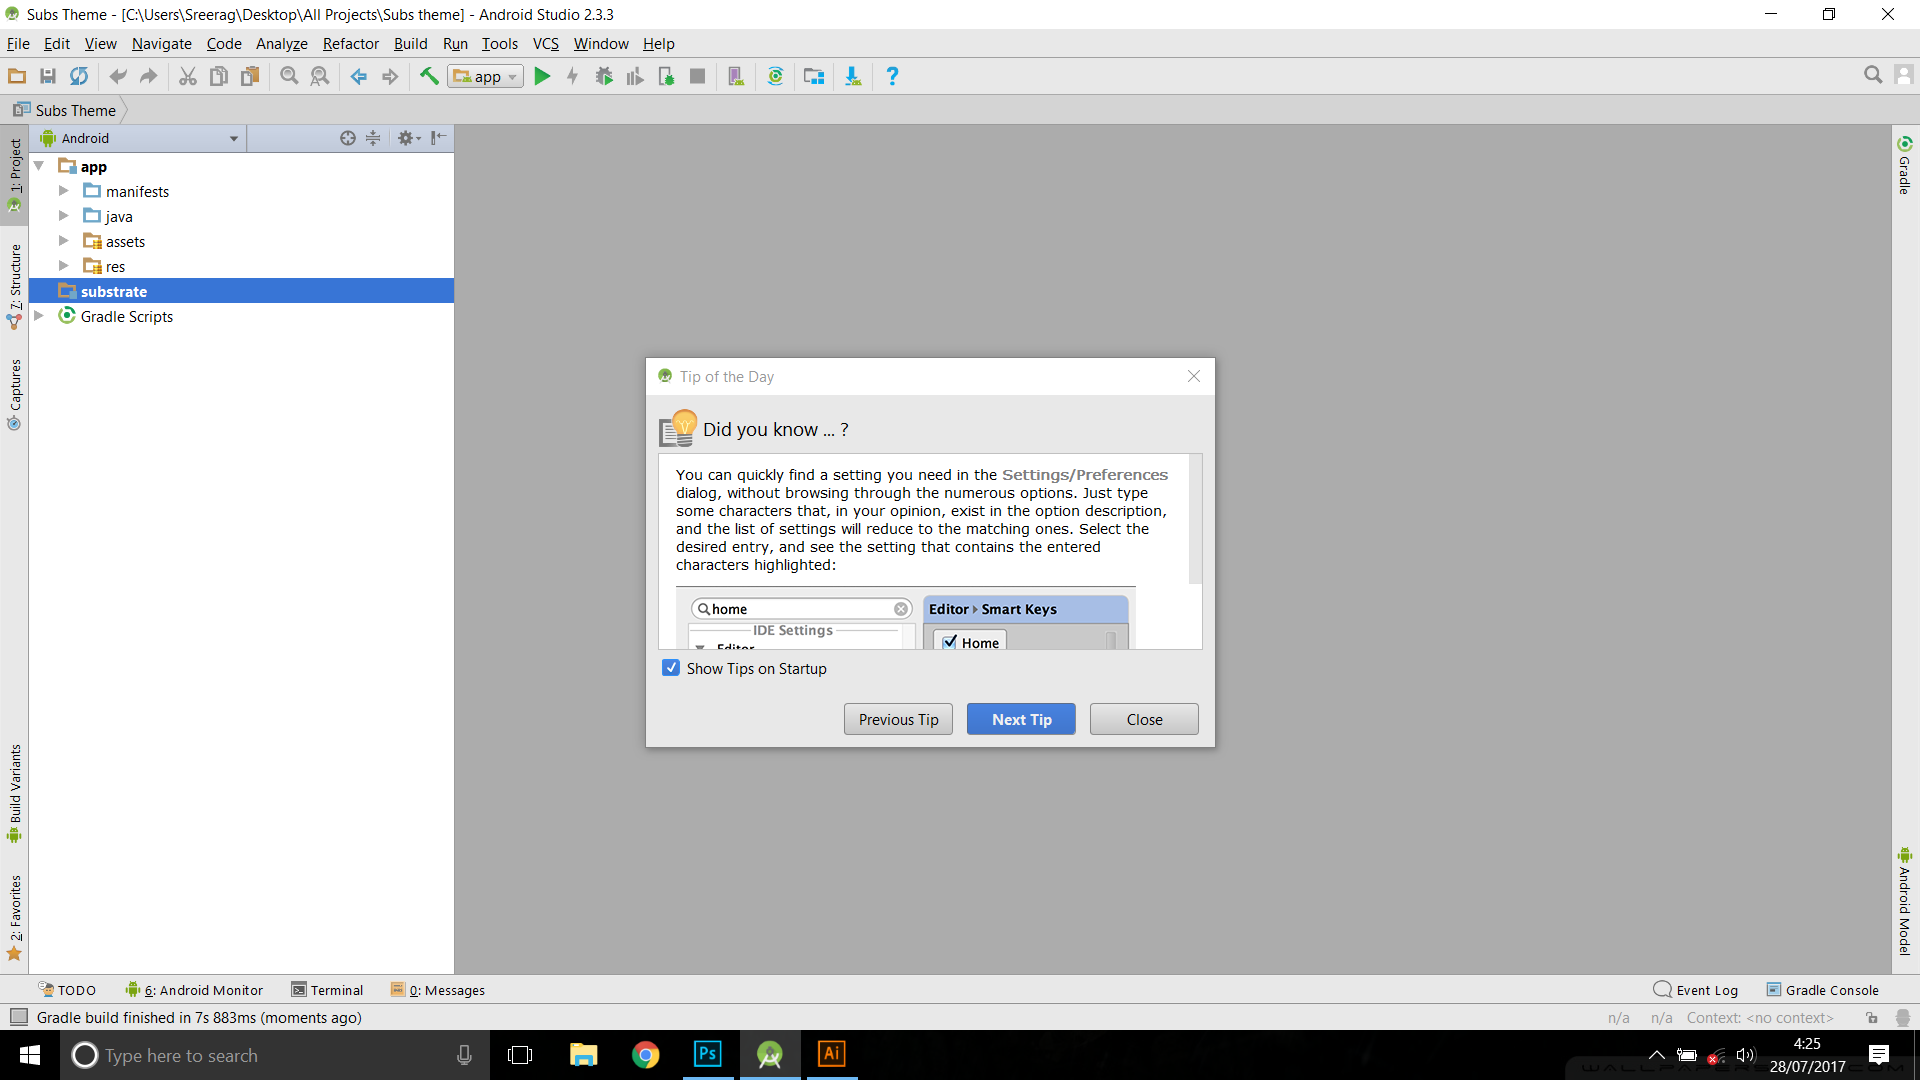This screenshot has width=1920, height=1080.
Task: Click the Copy icon in toolbar
Action: [x=219, y=76]
